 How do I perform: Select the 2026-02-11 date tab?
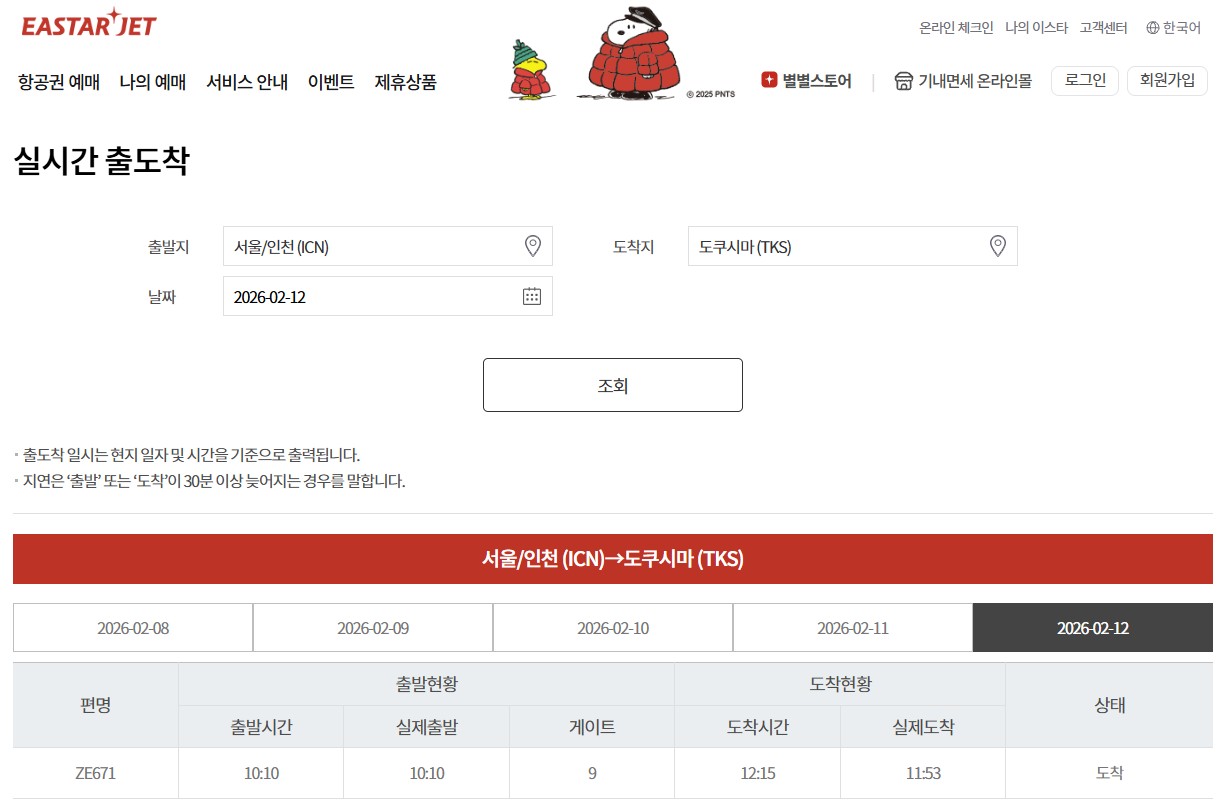(x=852, y=628)
